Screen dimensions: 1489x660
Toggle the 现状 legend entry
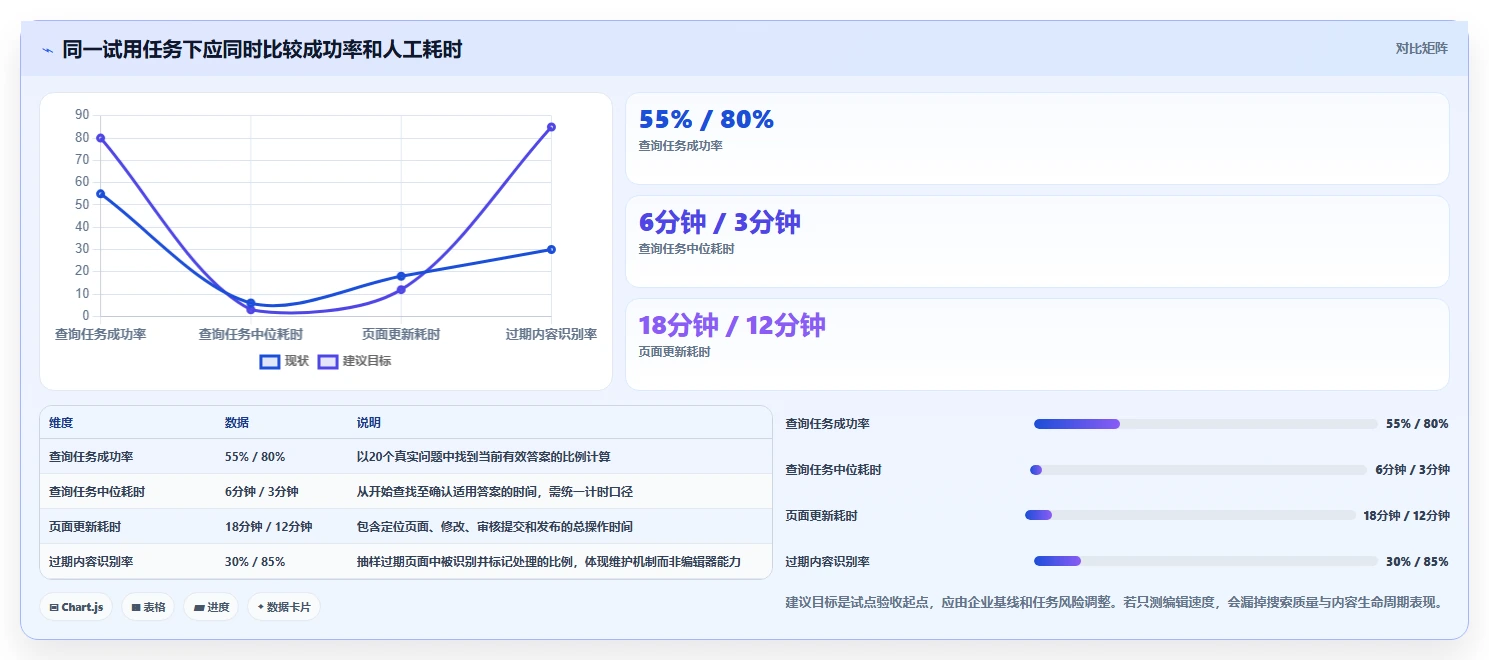tap(285, 361)
